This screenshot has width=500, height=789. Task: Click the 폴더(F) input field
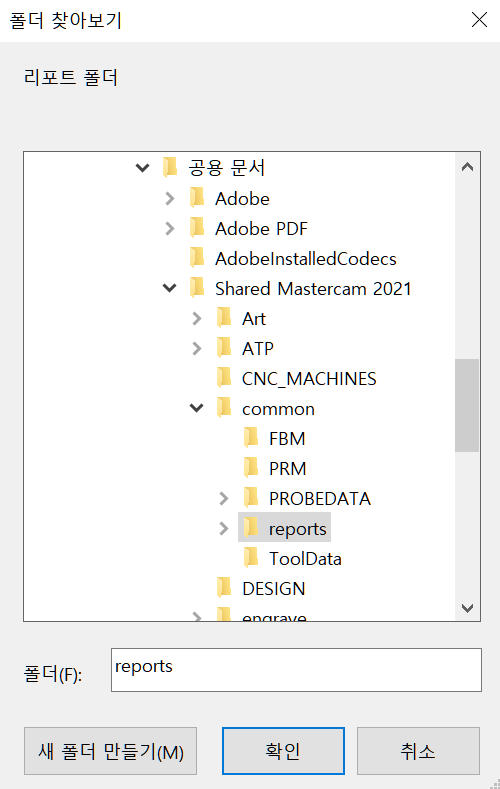tap(296, 670)
